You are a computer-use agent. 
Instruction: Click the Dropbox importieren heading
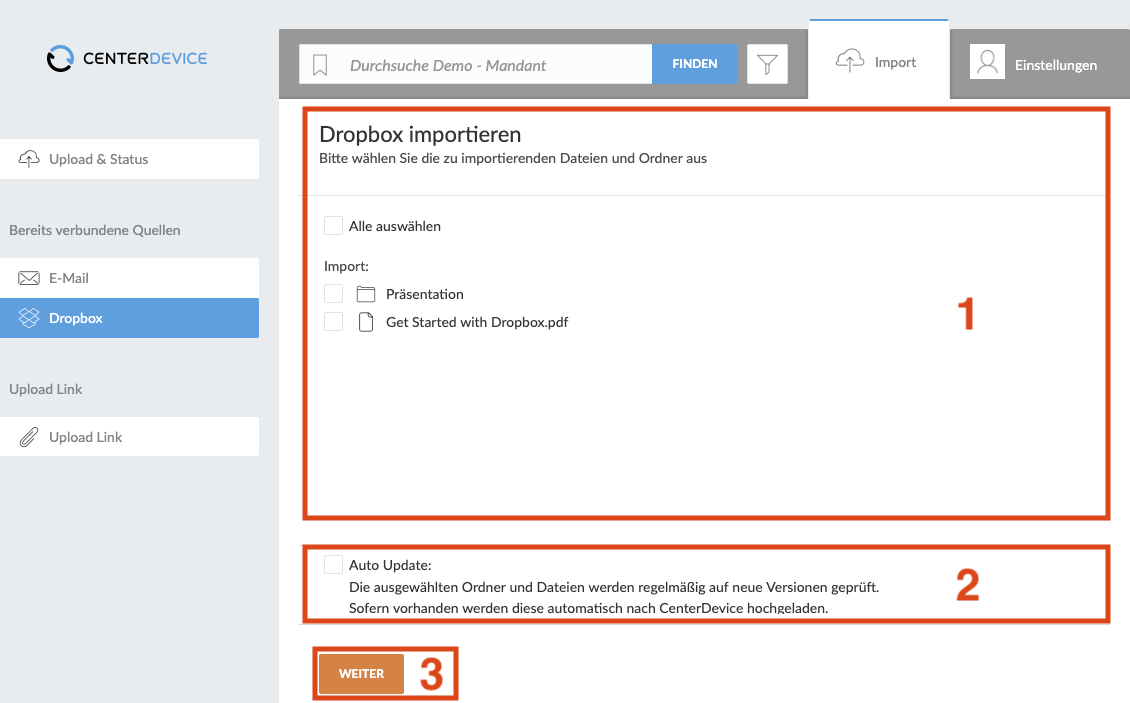(420, 135)
